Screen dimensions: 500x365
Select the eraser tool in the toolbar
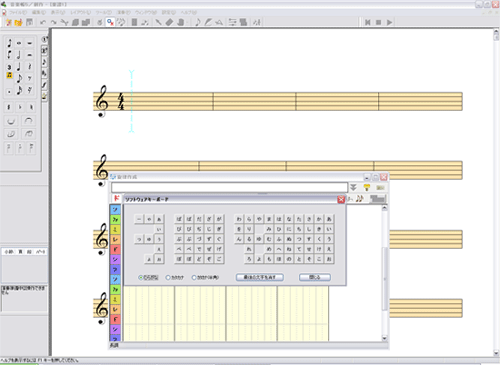tap(169, 22)
